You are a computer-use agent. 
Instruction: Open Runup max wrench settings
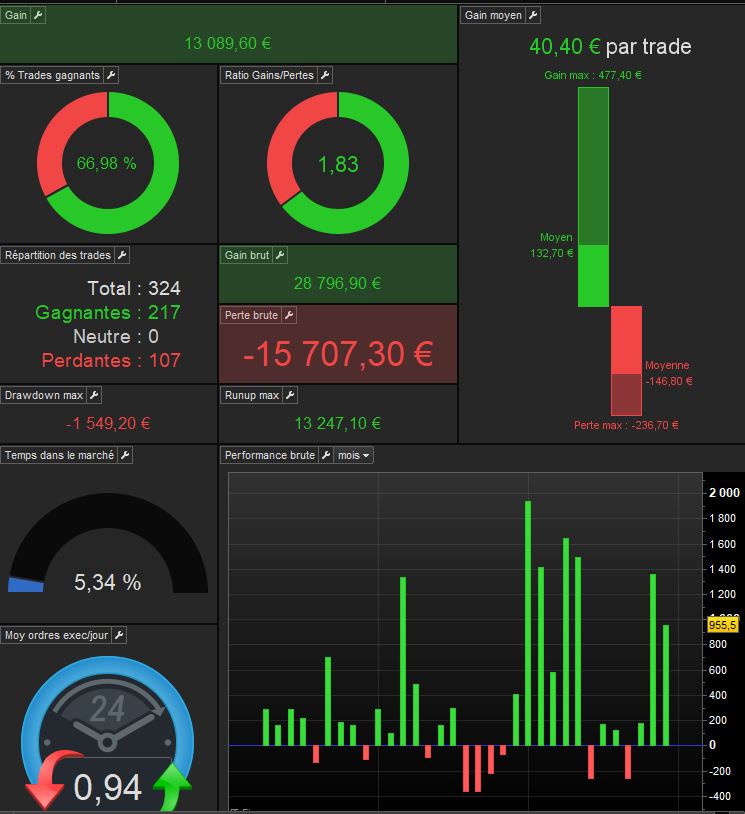click(x=290, y=395)
